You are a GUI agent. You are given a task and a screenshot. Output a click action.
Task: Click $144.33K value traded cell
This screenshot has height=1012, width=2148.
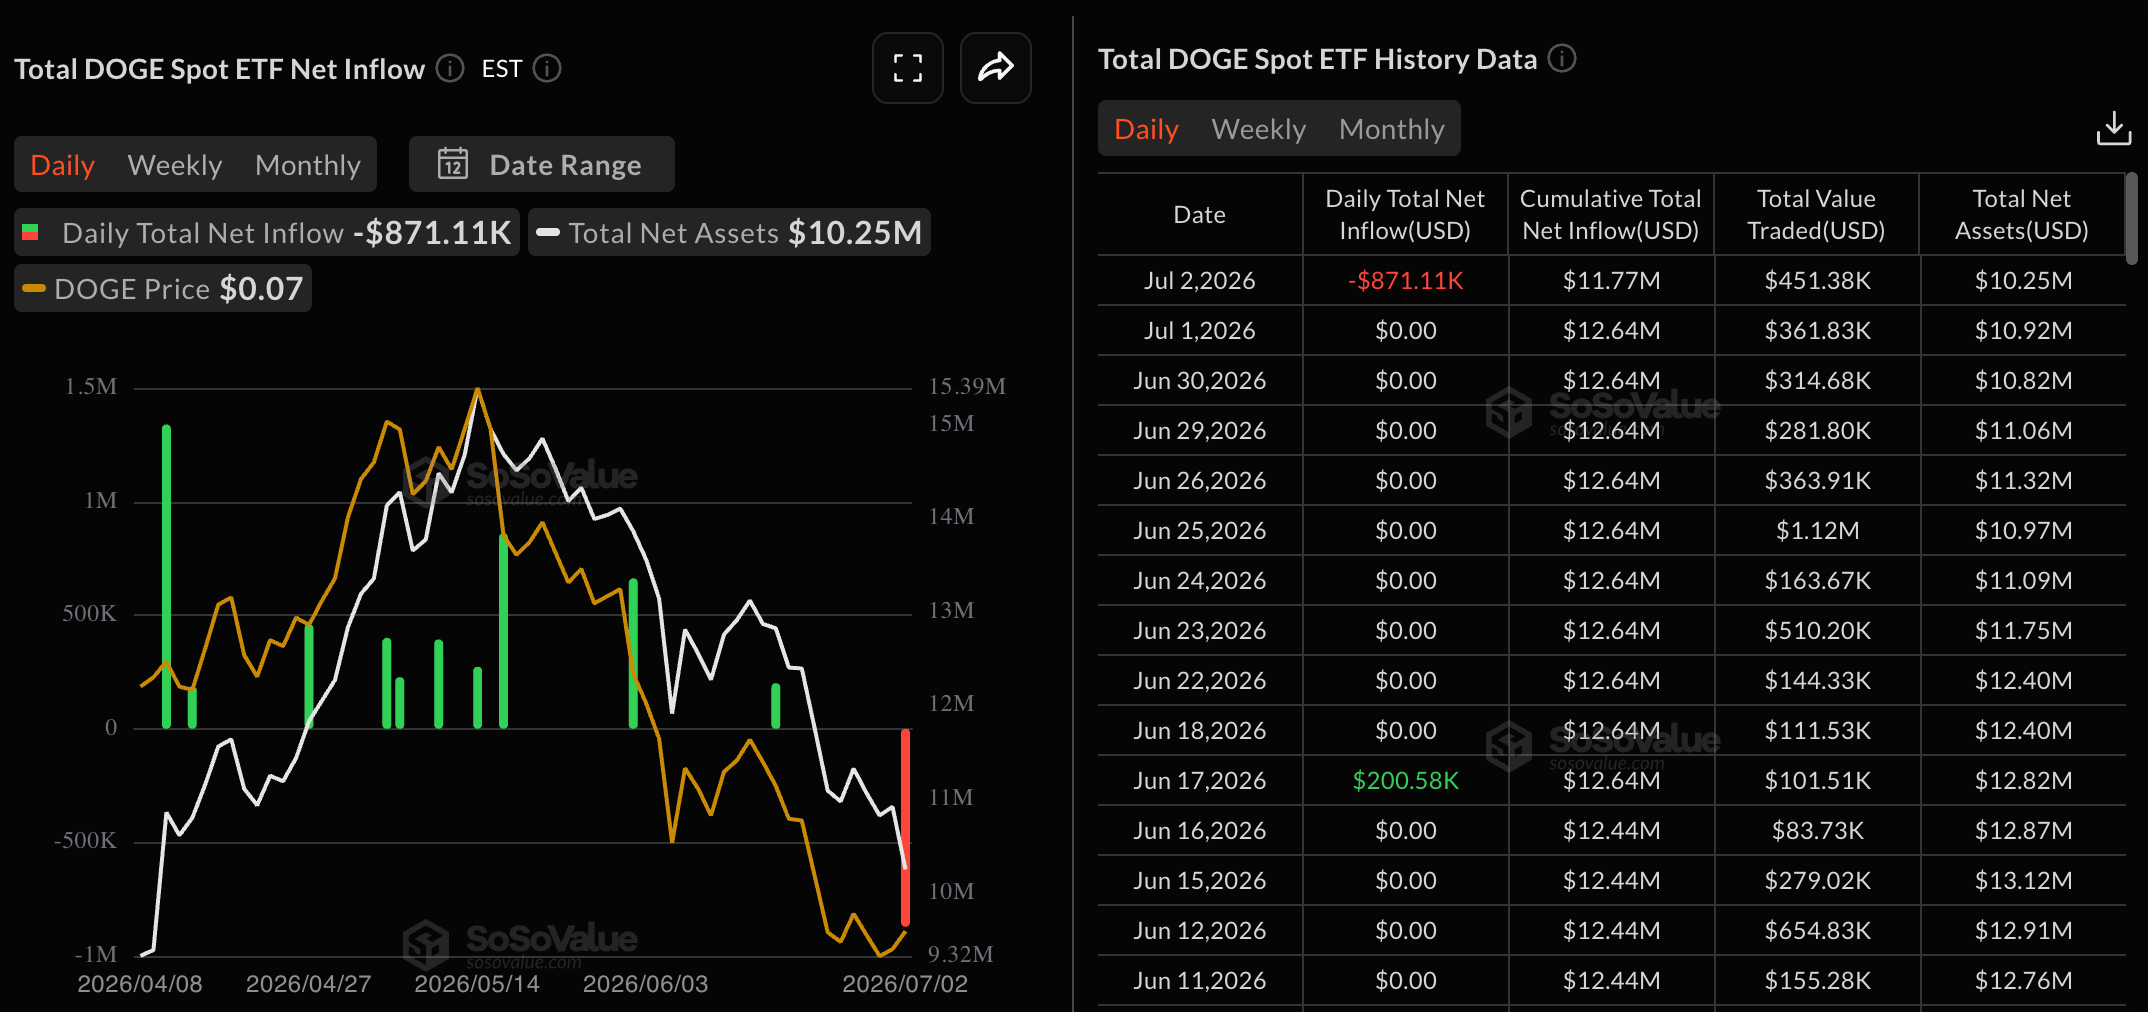point(1817,681)
